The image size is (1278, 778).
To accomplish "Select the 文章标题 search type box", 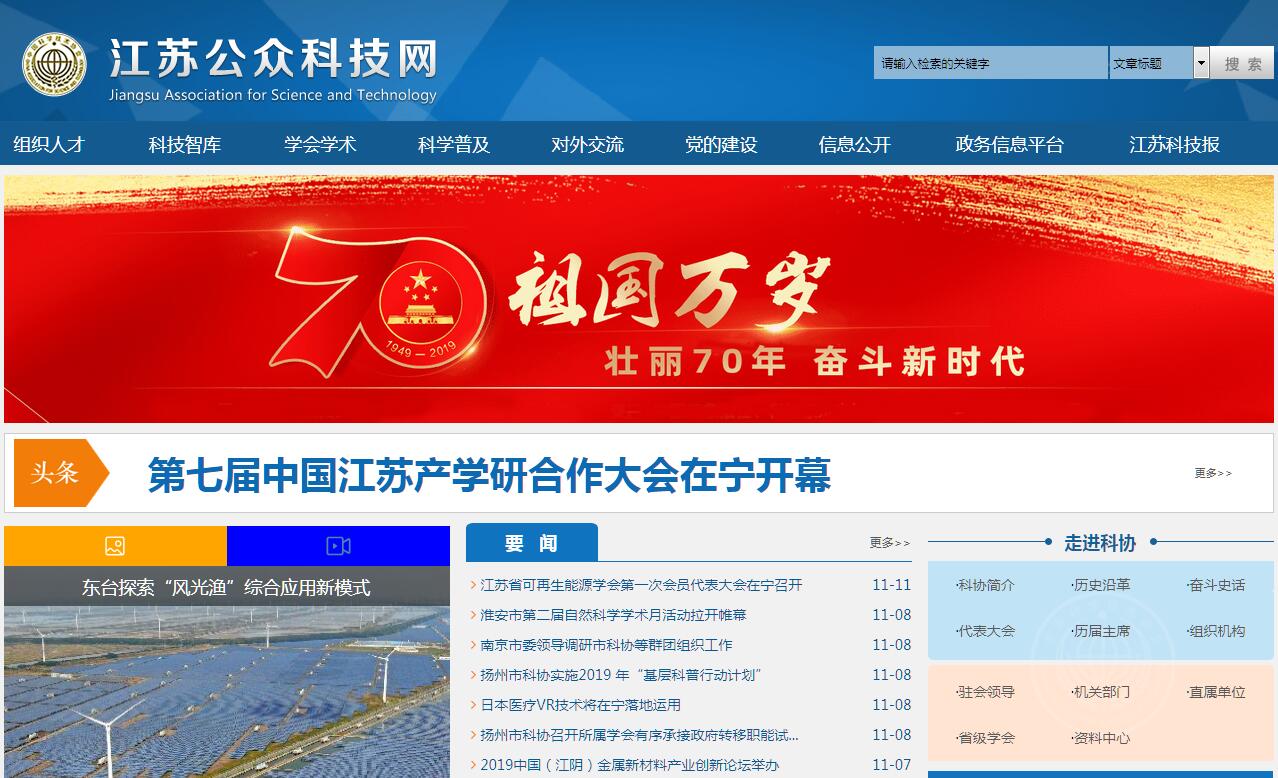I will (x=1150, y=63).
